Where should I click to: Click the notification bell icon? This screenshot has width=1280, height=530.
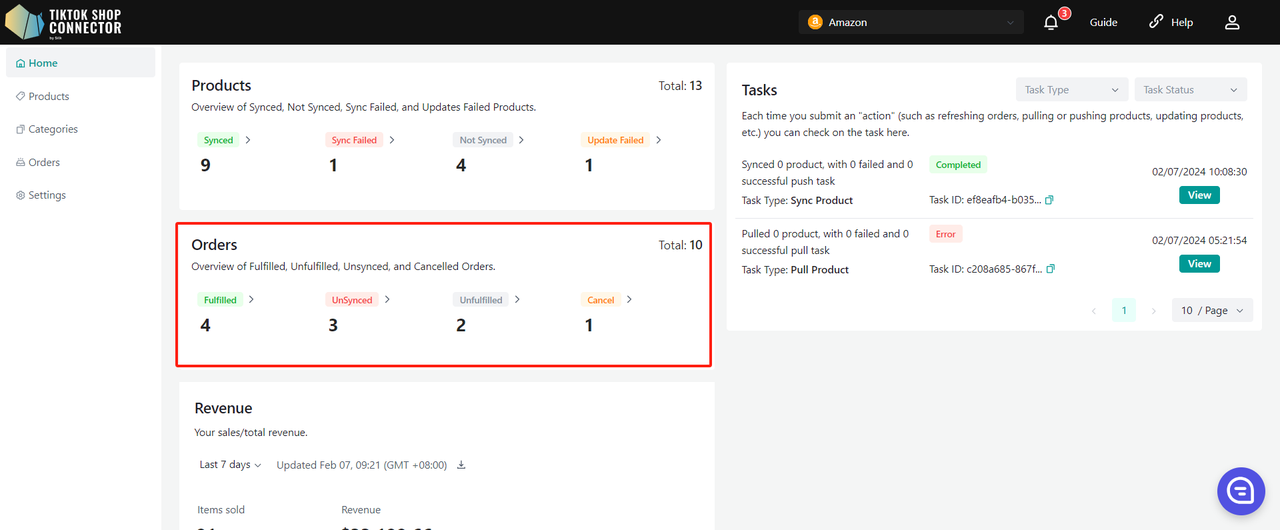(x=1051, y=22)
